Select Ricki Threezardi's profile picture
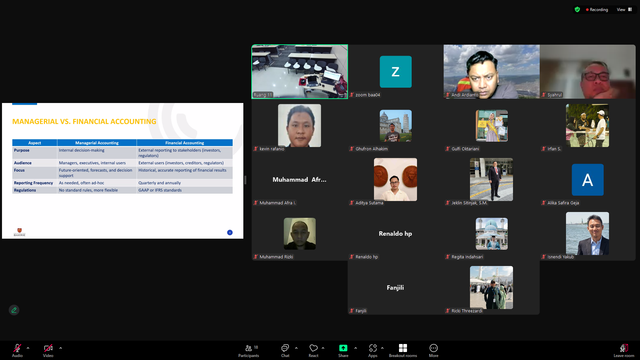This screenshot has width=640, height=360. [x=491, y=287]
